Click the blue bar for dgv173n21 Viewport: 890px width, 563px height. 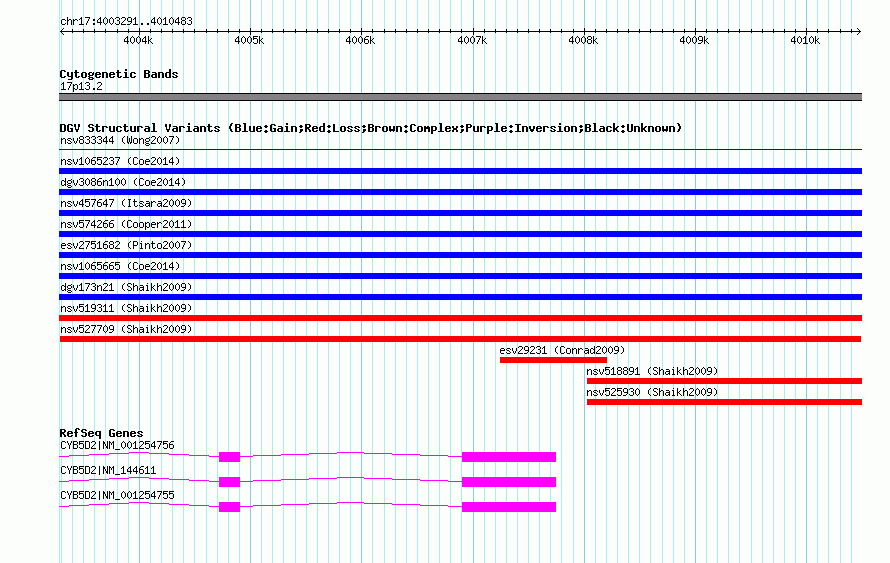(x=460, y=297)
